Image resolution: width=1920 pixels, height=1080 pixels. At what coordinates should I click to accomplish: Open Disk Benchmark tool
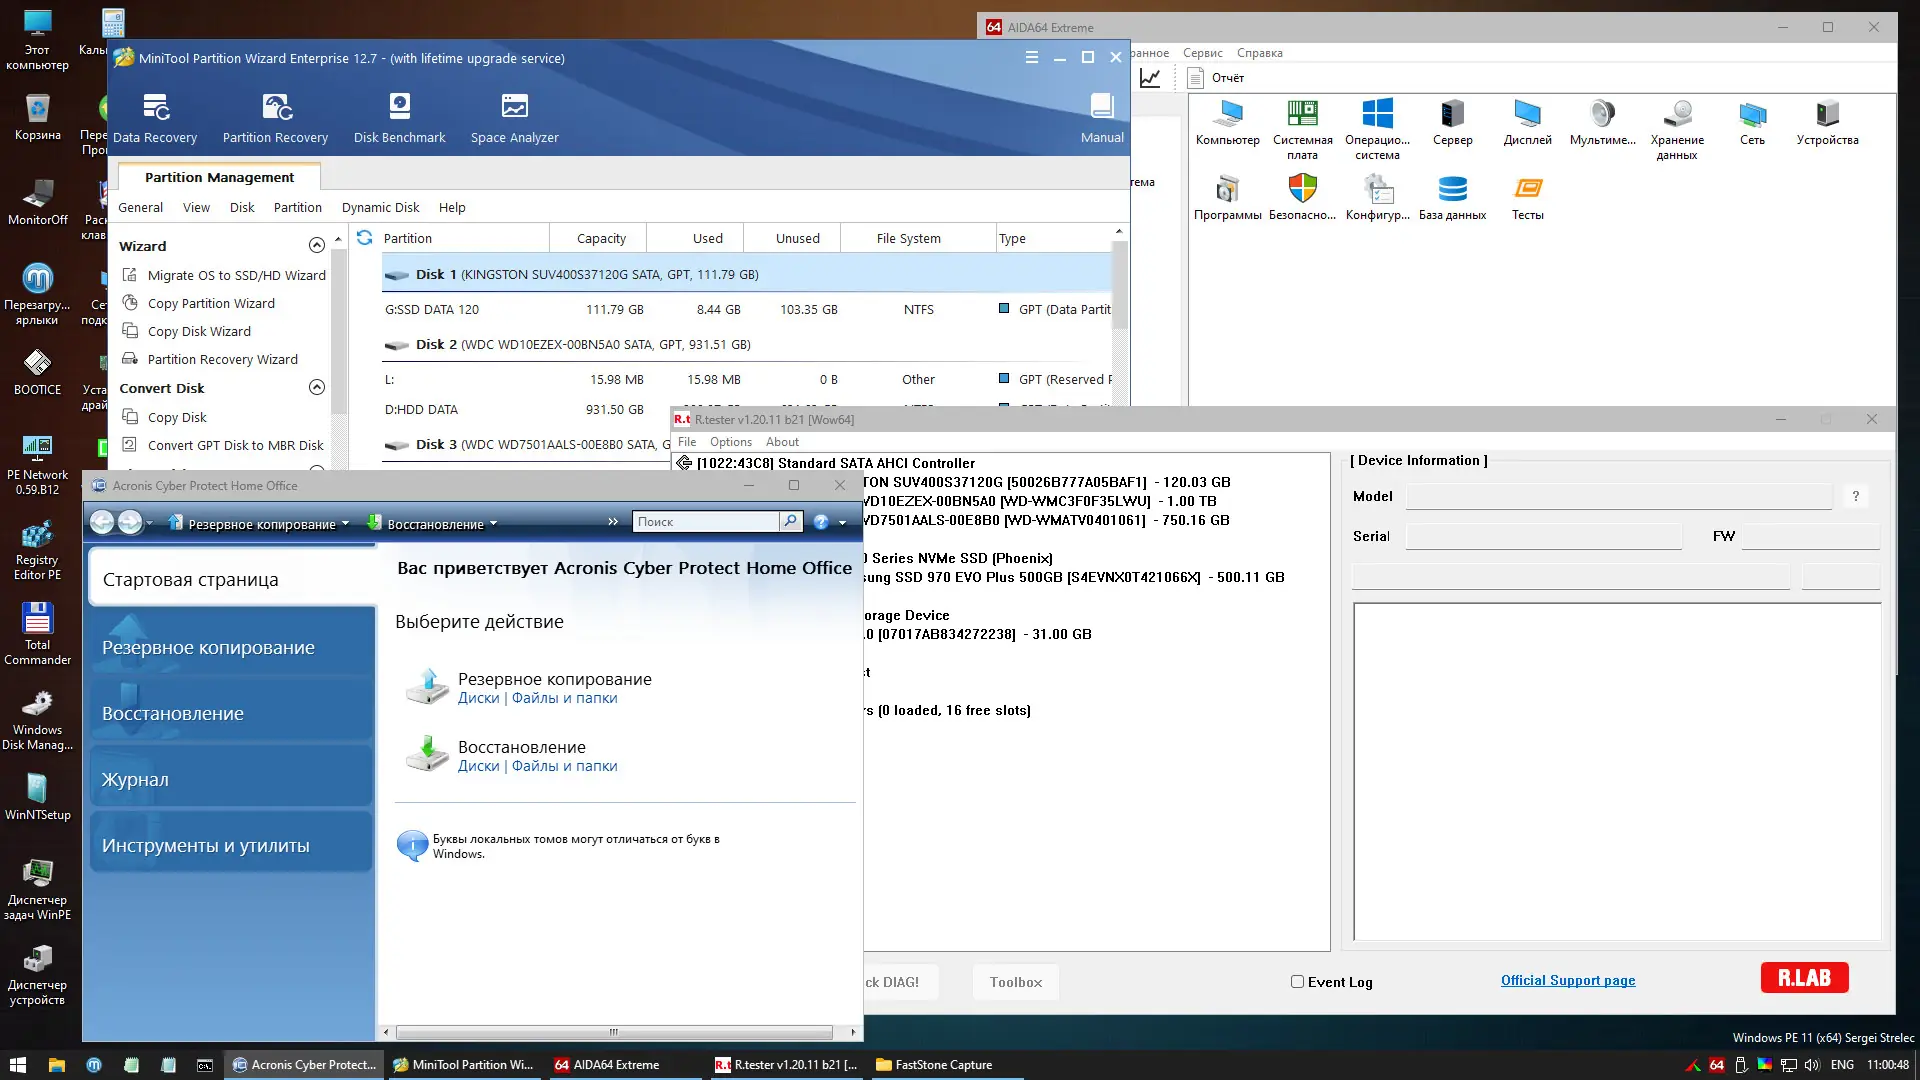click(400, 117)
